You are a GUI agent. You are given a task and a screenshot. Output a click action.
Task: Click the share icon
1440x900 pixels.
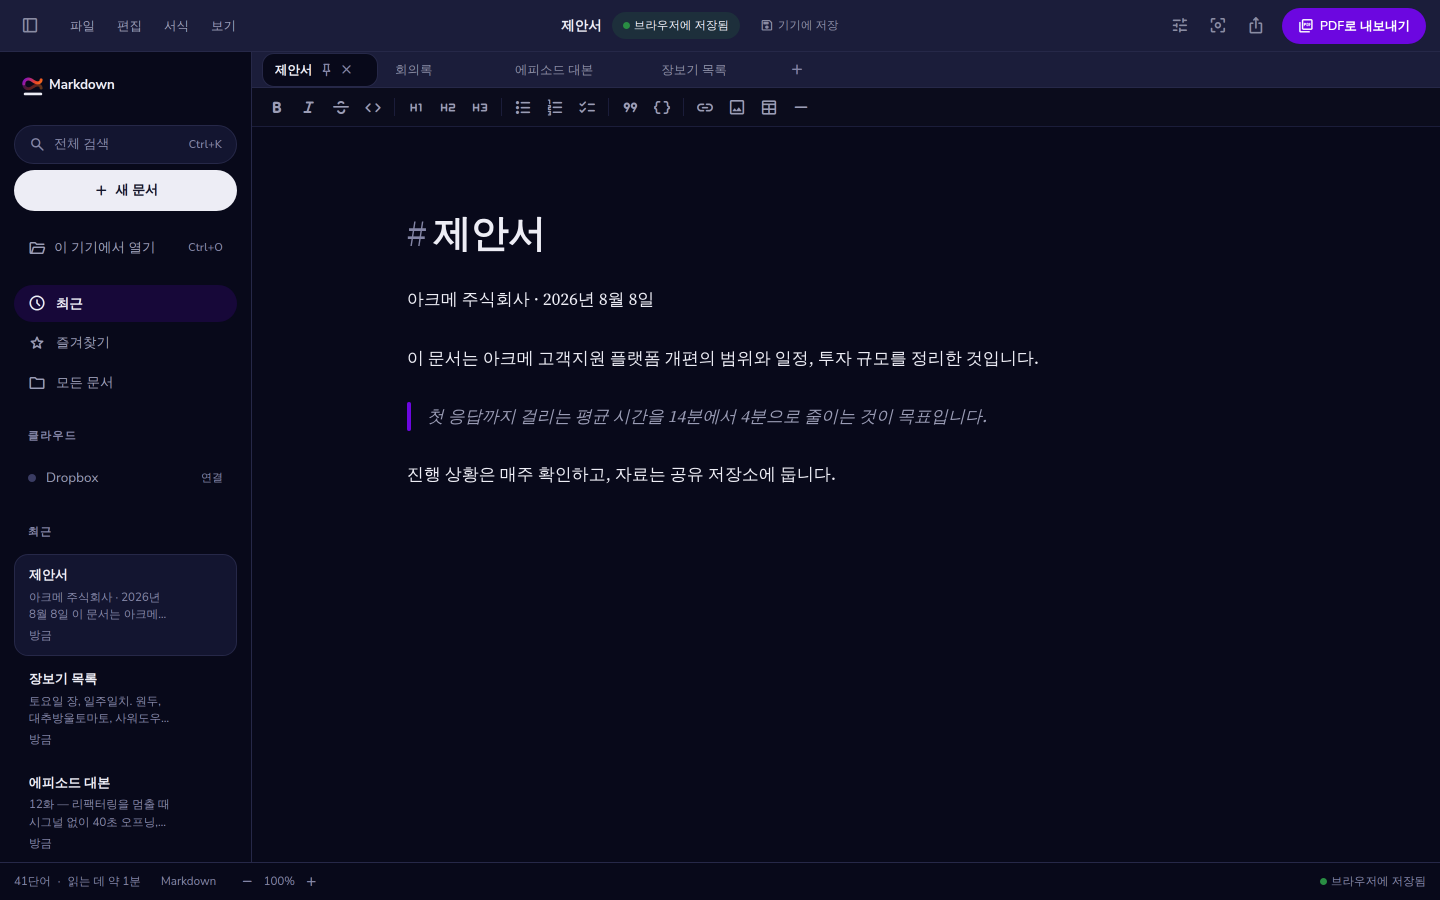pos(1256,25)
